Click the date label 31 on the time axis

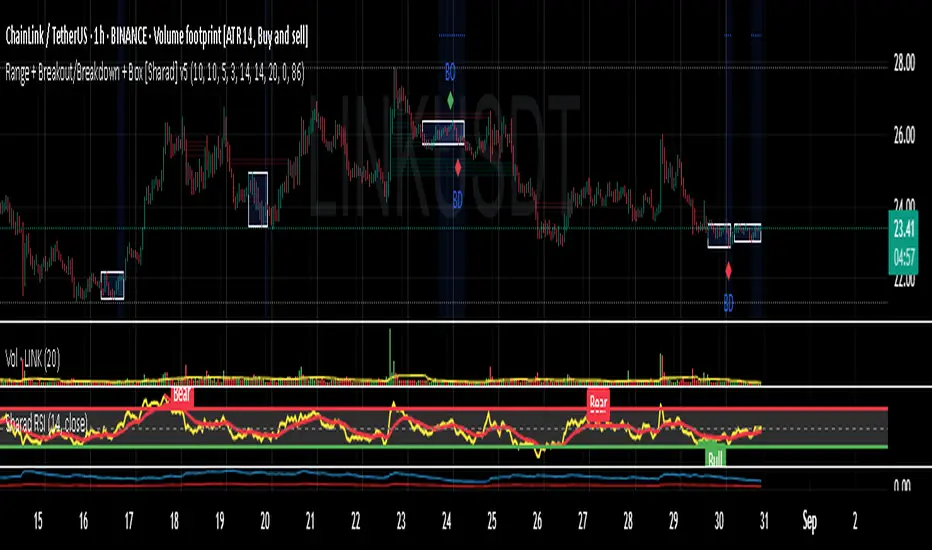coord(764,521)
